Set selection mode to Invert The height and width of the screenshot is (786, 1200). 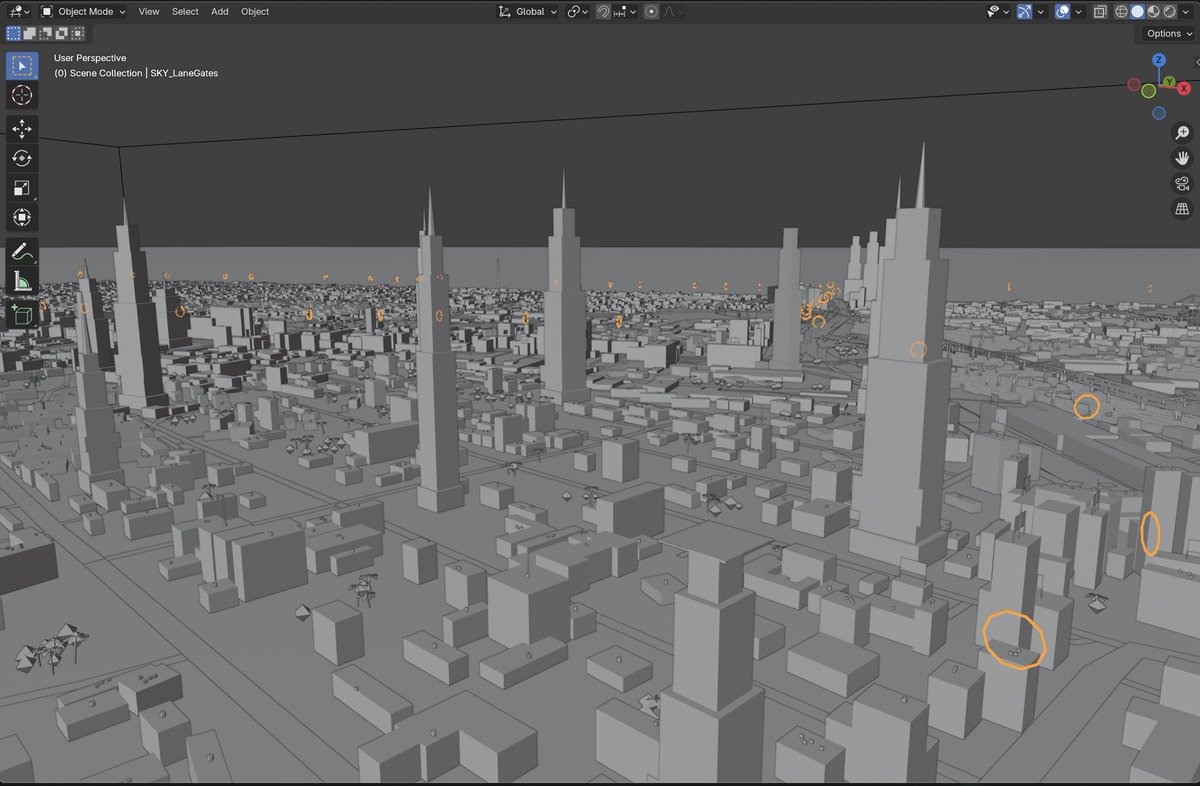[x=61, y=33]
